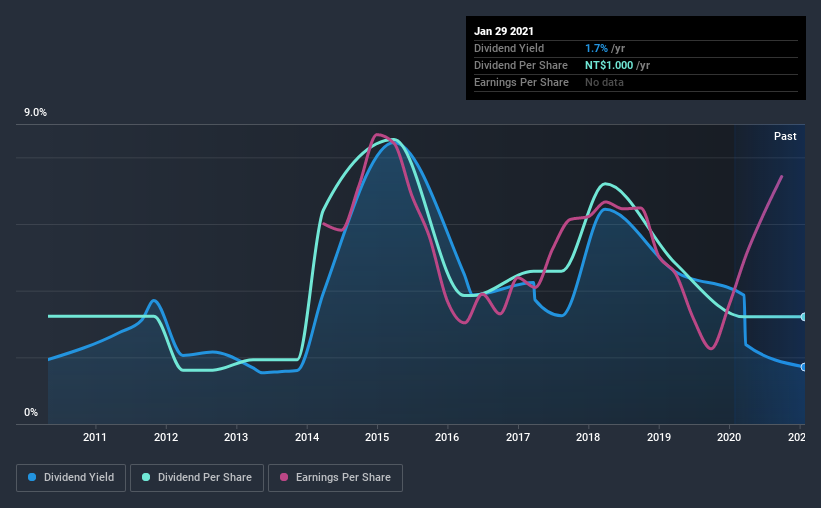Click the 2017 x-axis label

point(518,437)
